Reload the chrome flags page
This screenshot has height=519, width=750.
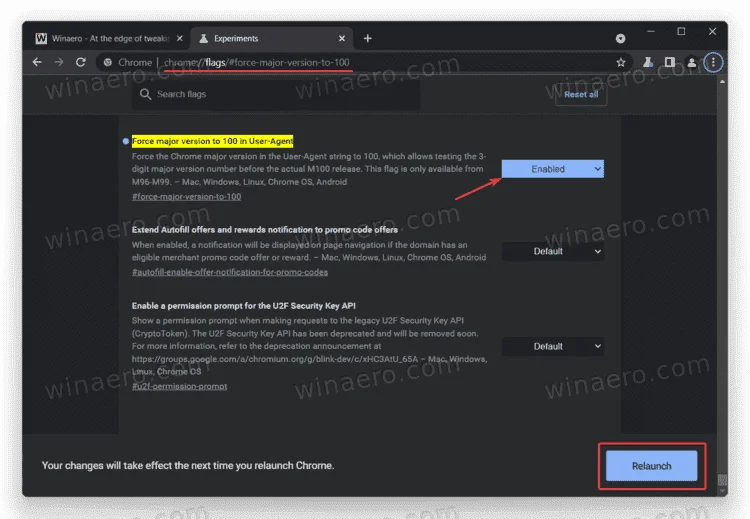pyautogui.click(x=81, y=62)
